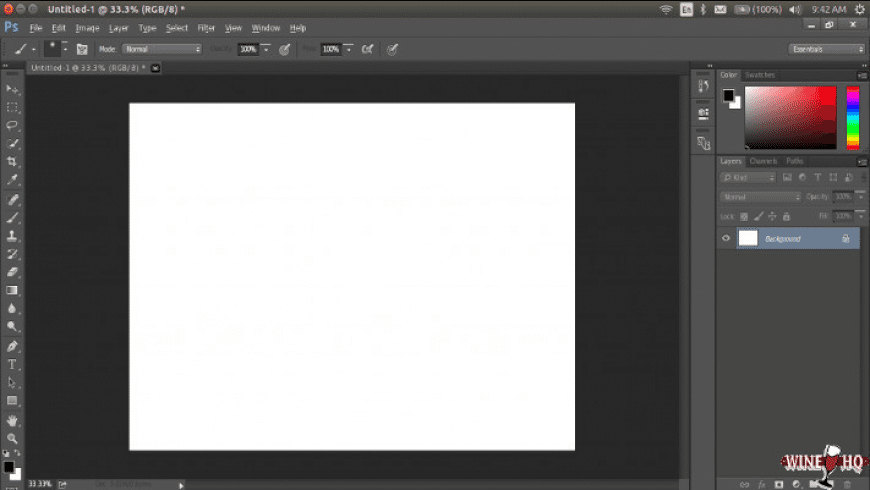Switch to the Swatches tab
This screenshot has width=870, height=490.
click(760, 75)
